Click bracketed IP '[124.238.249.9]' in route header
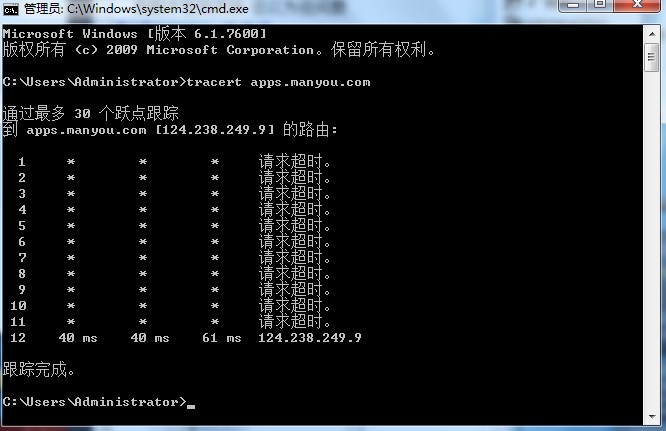666x431 pixels. pyautogui.click(x=215, y=130)
